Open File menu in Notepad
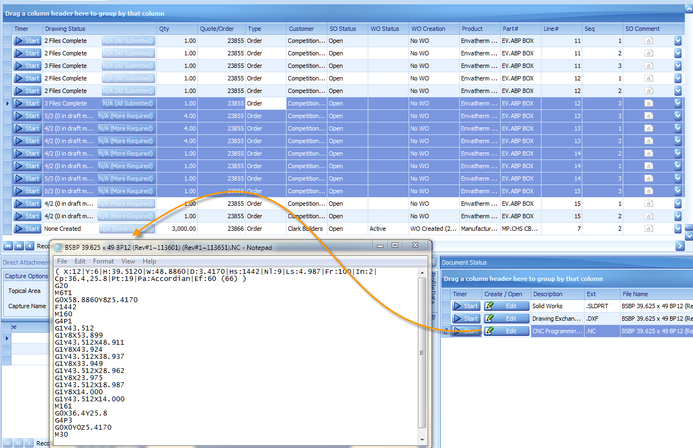 (62, 261)
